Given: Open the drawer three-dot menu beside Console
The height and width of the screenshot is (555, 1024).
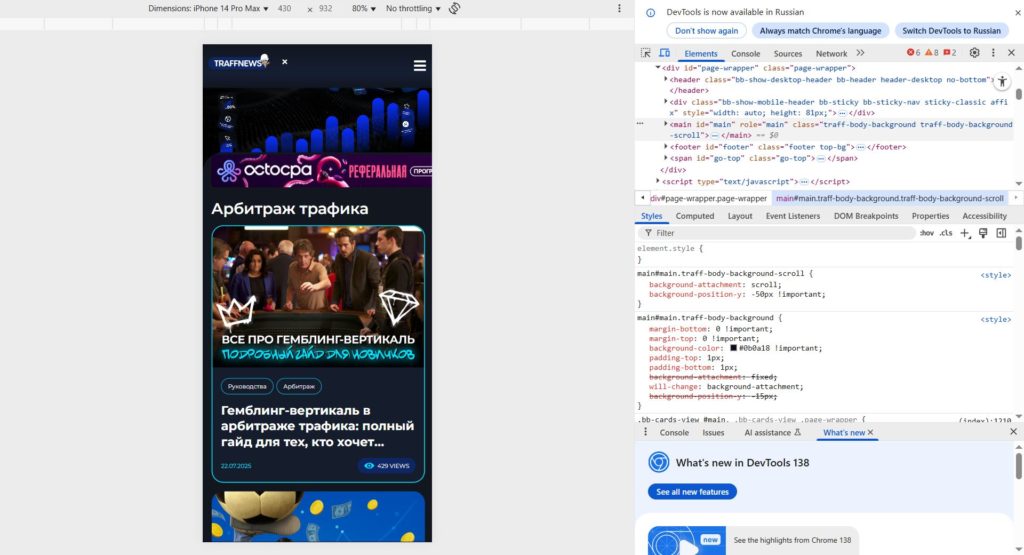Looking at the screenshot, I should (x=645, y=432).
